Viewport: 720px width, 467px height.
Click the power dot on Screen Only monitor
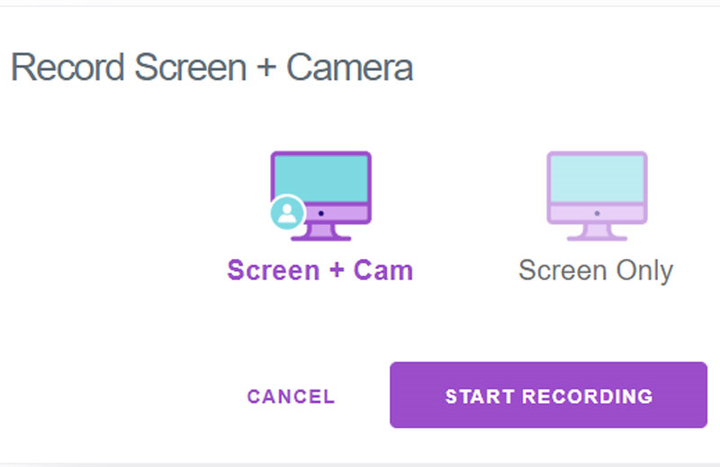(596, 213)
